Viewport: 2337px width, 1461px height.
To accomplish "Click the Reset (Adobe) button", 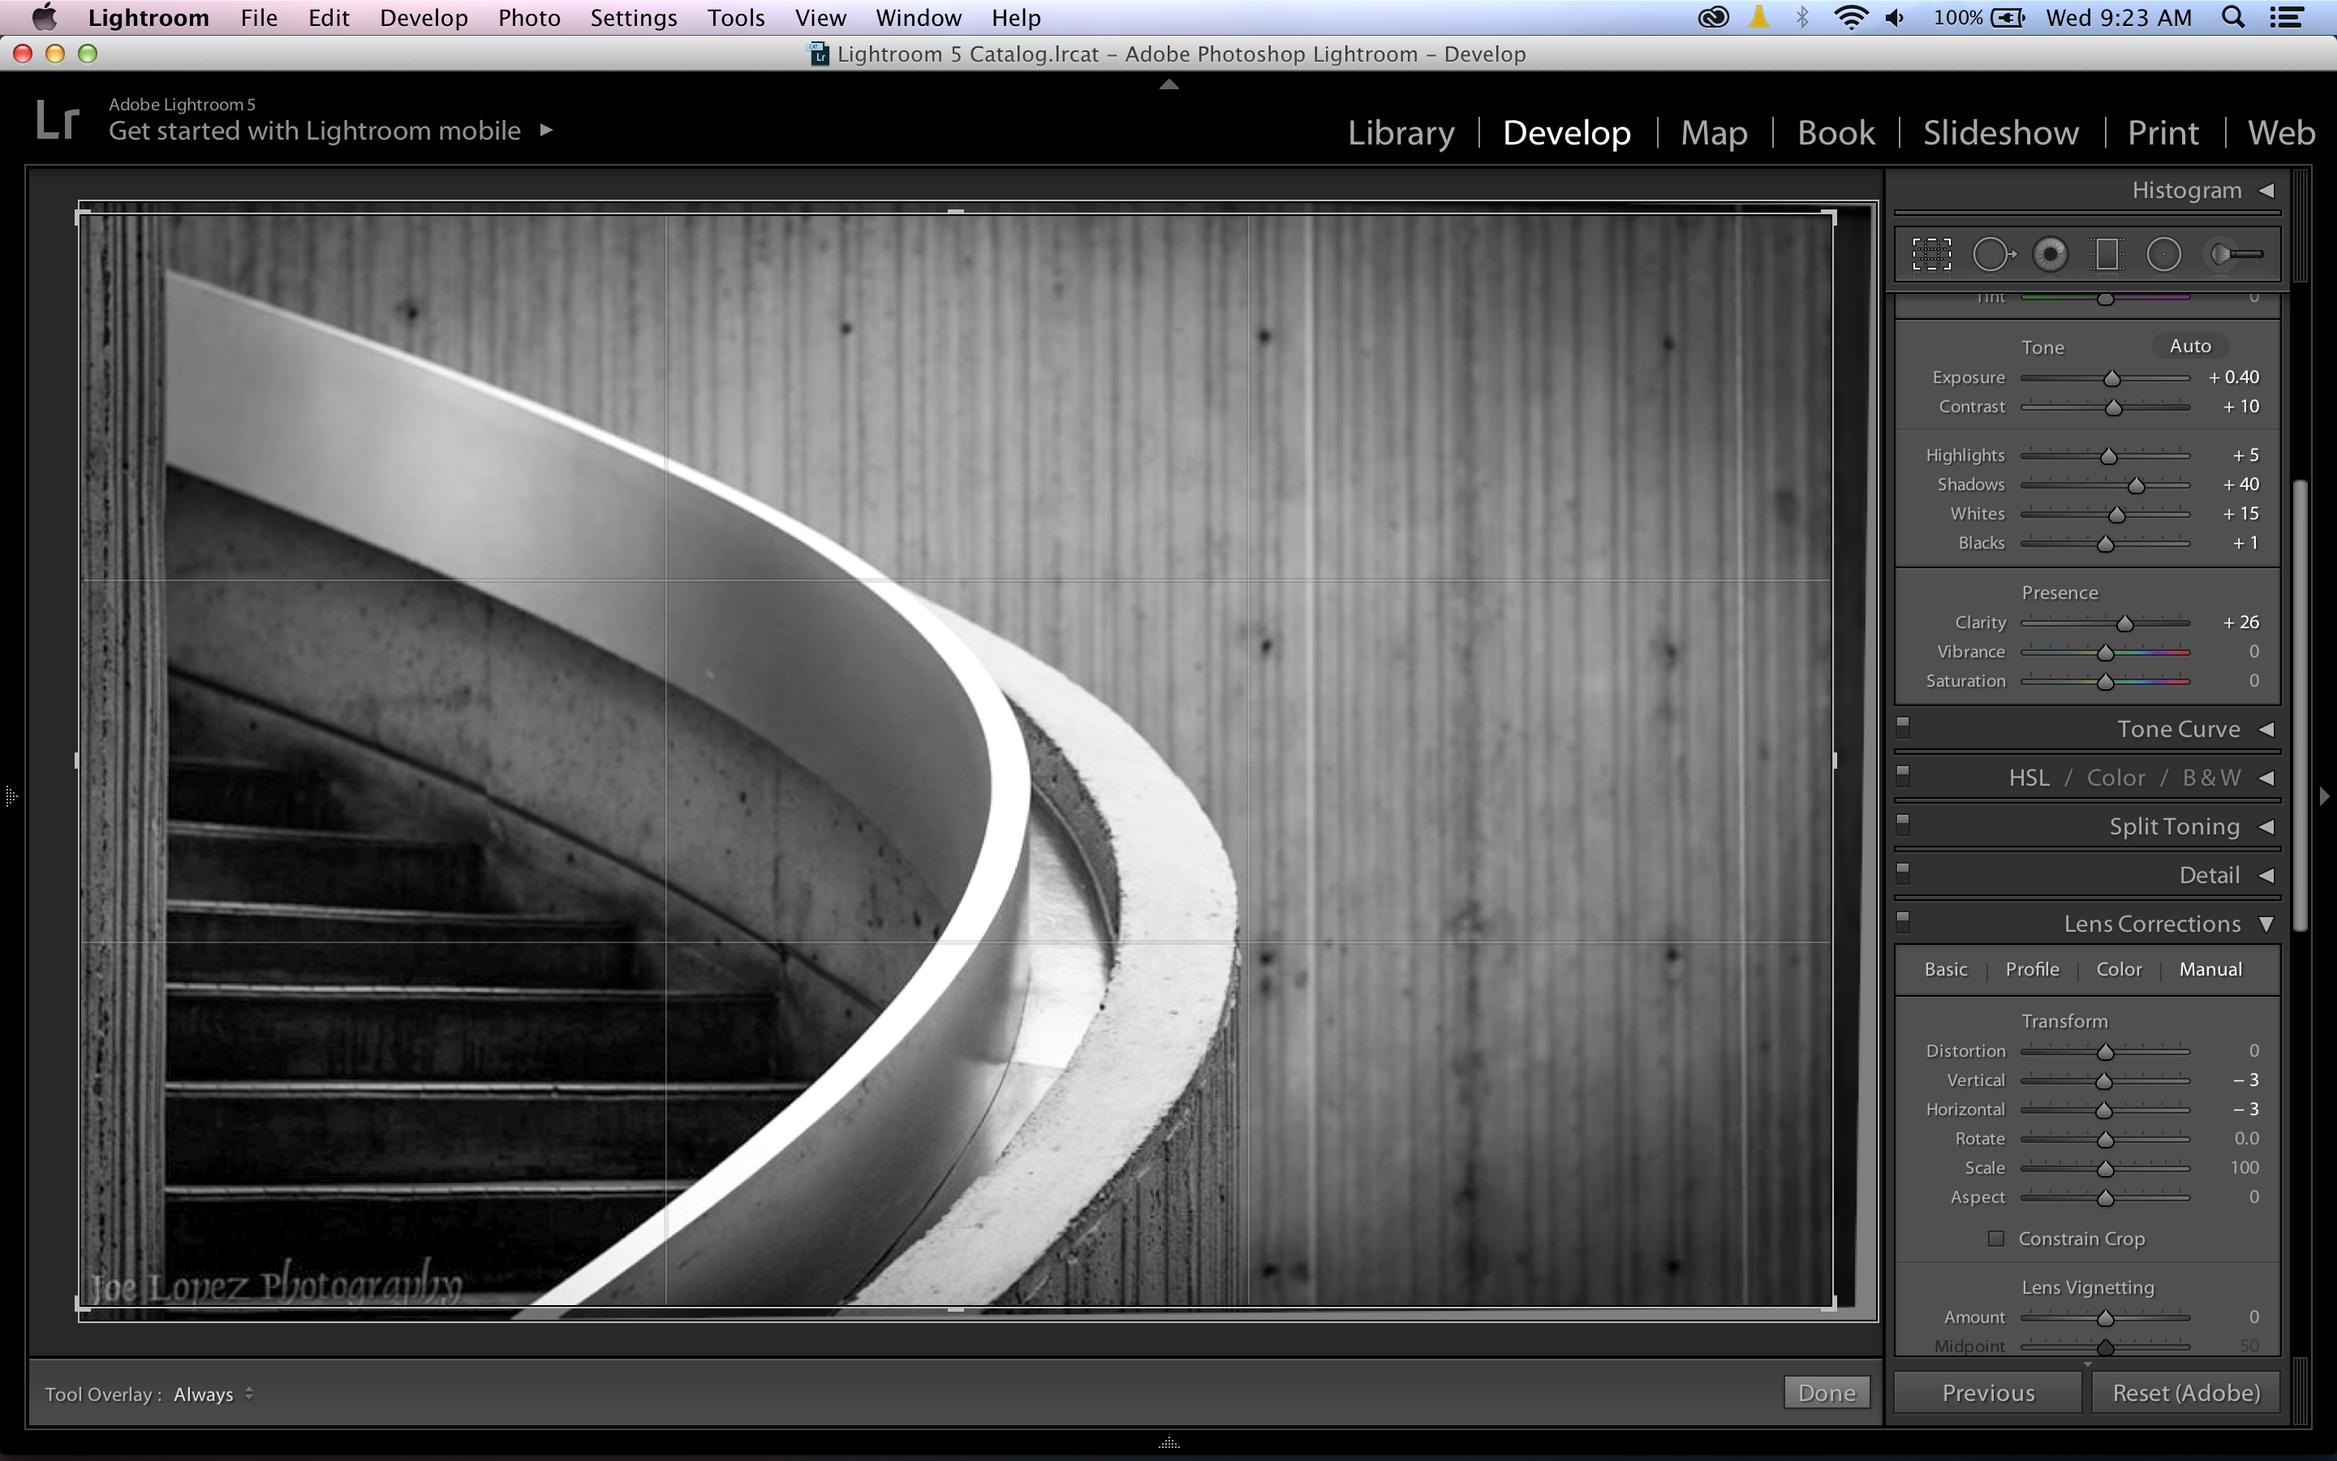I will (x=2185, y=1393).
